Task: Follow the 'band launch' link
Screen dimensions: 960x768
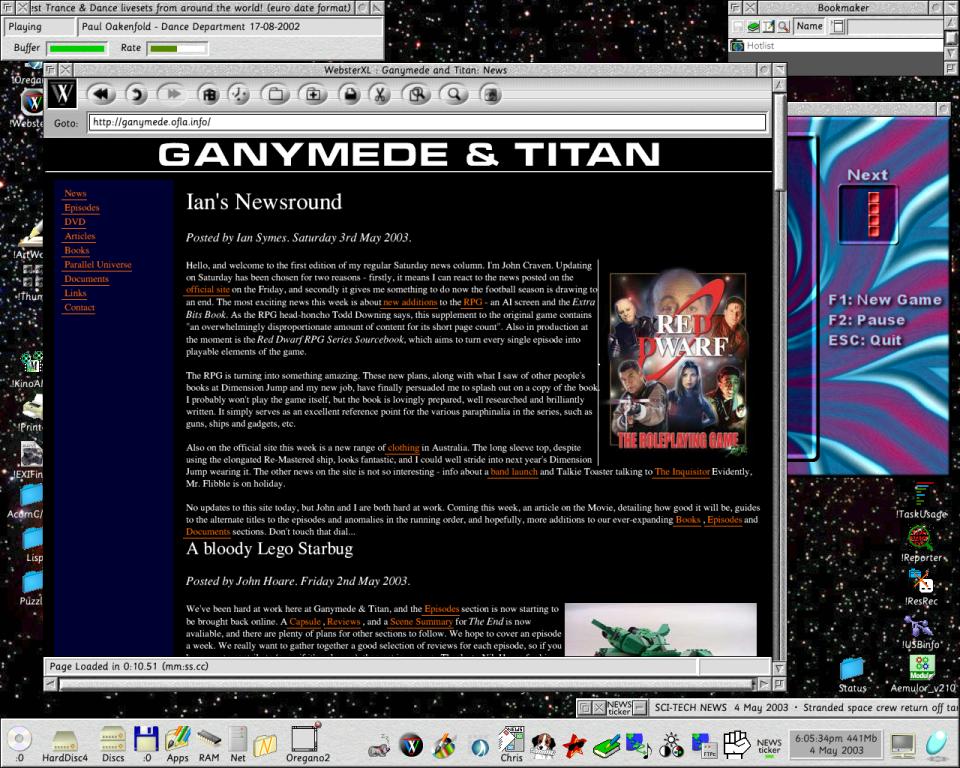Action: (514, 472)
